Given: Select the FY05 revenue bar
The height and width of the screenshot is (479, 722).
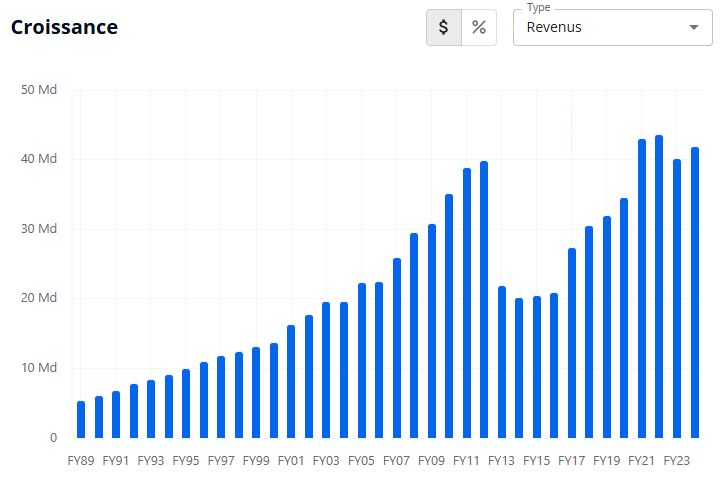Looking at the screenshot, I should point(362,360).
